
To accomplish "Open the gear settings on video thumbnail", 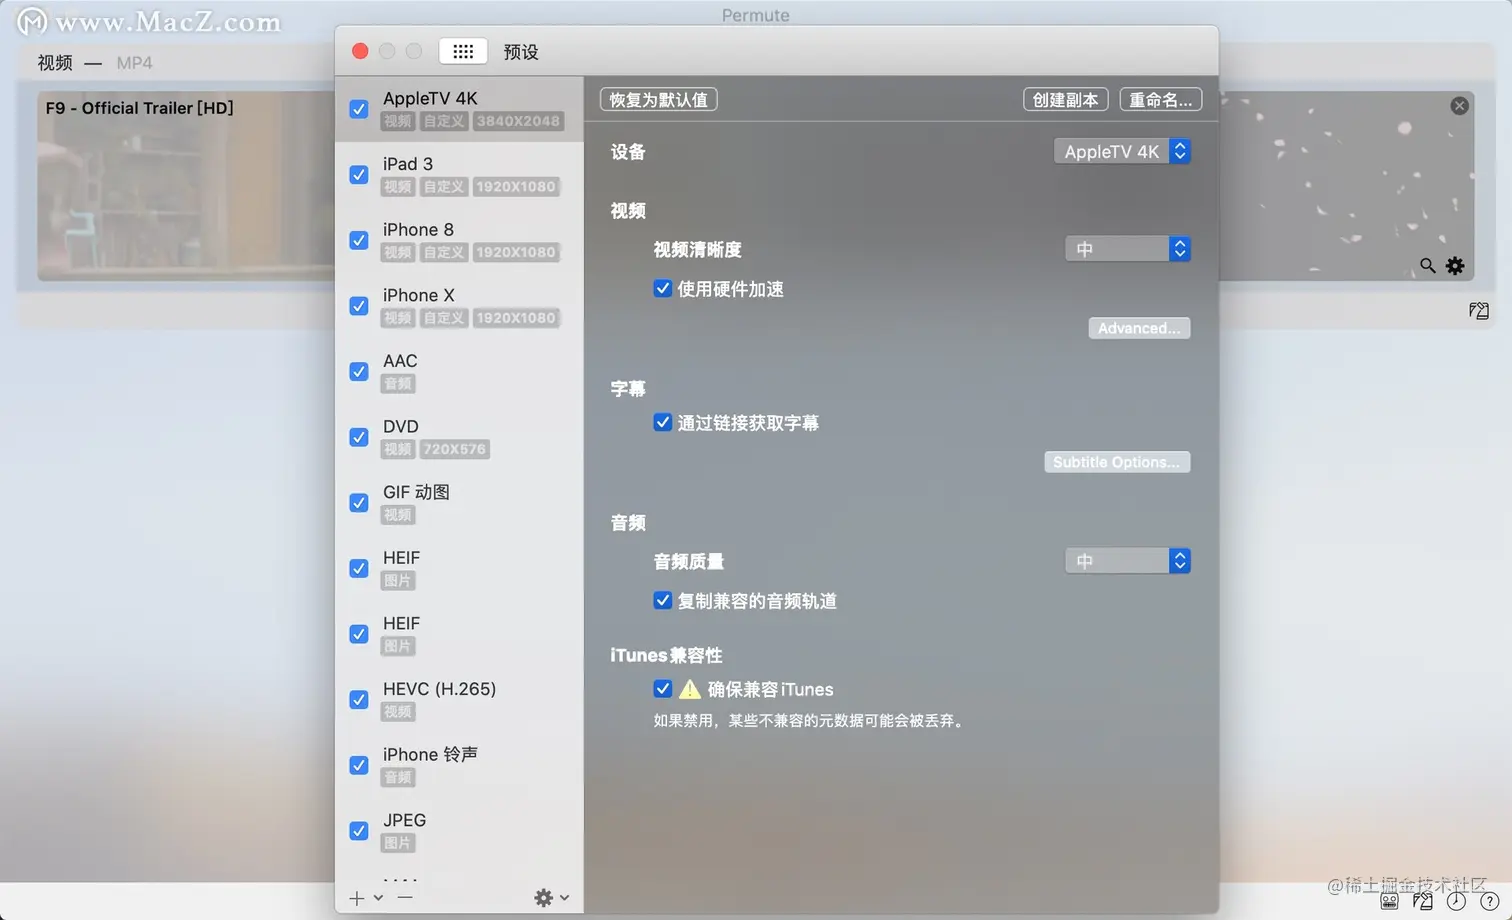I will (1455, 266).
